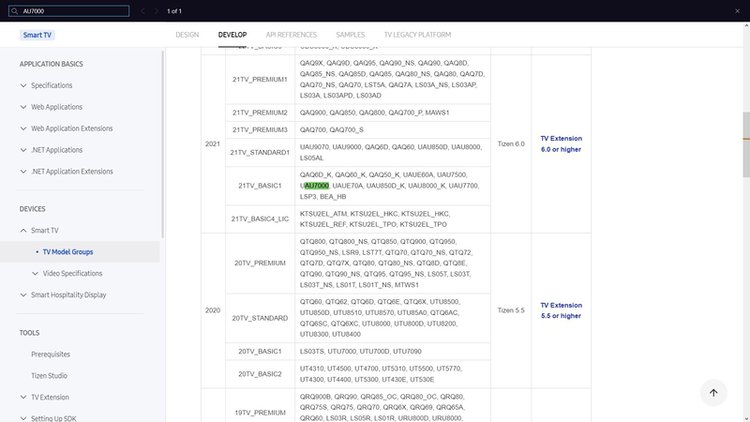The width and height of the screenshot is (750, 422).
Task: Click the 21TV_PREMIUM1 cell
Action: [x=260, y=79]
